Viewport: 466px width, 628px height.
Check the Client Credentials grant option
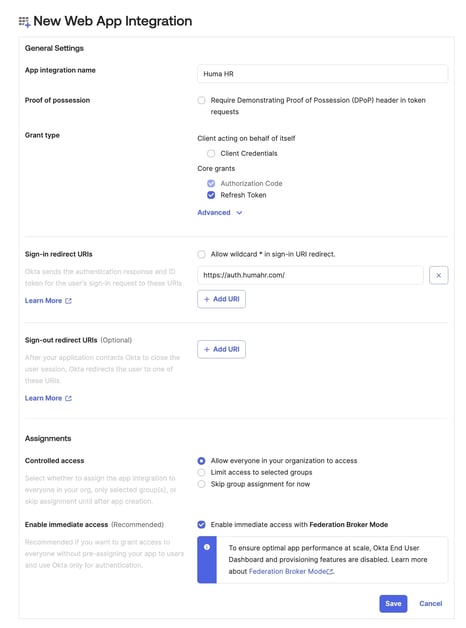point(211,153)
